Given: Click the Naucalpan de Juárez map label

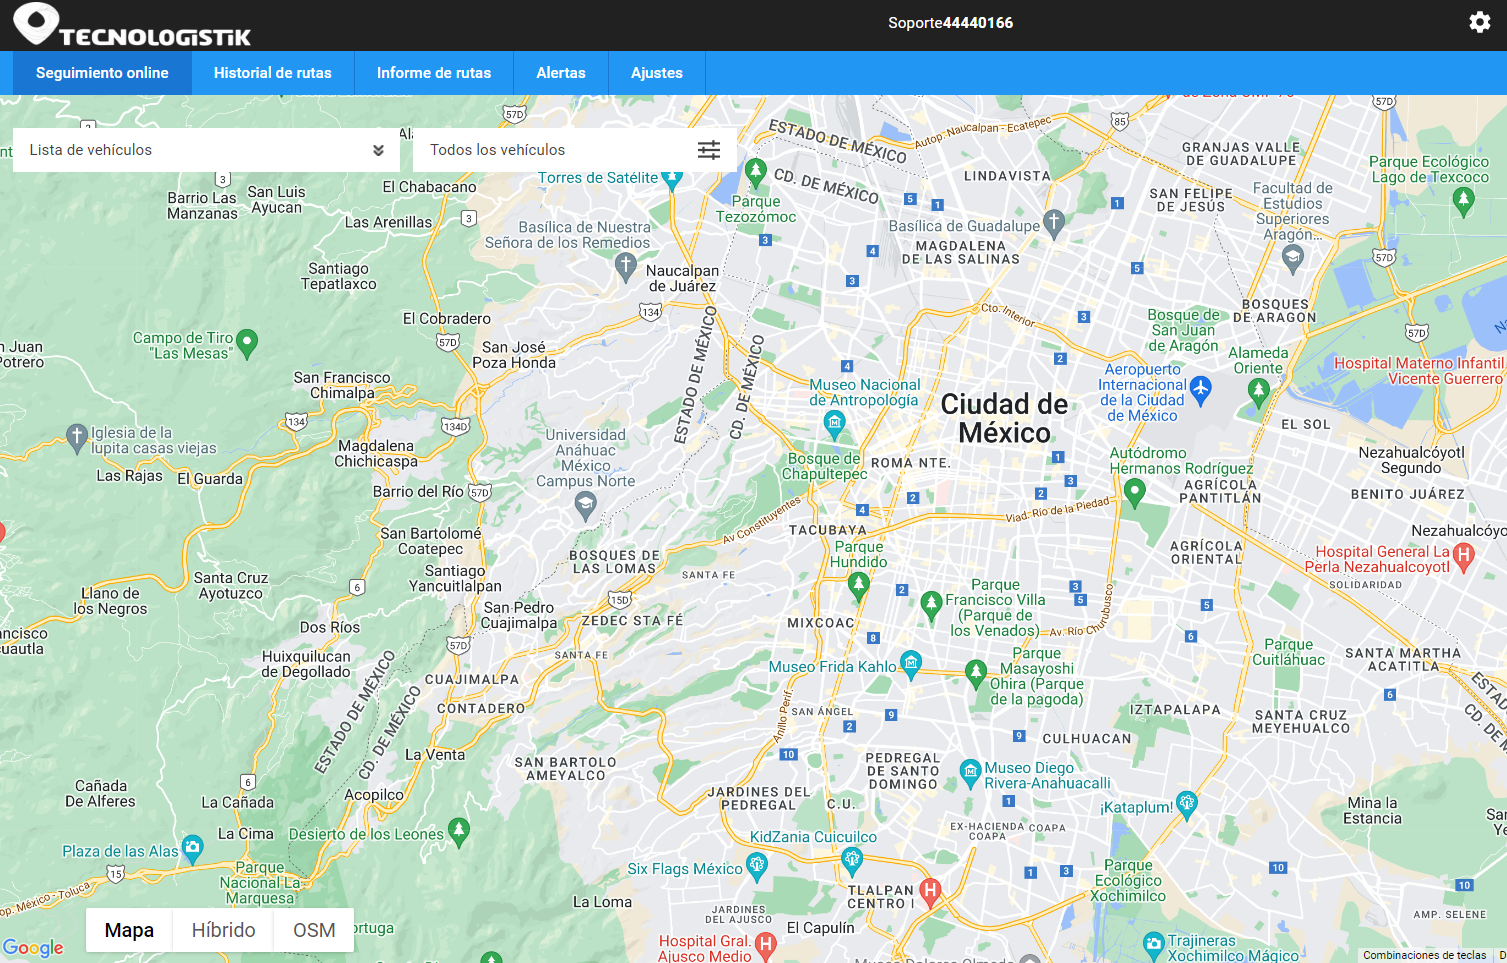Looking at the screenshot, I should click(x=683, y=278).
